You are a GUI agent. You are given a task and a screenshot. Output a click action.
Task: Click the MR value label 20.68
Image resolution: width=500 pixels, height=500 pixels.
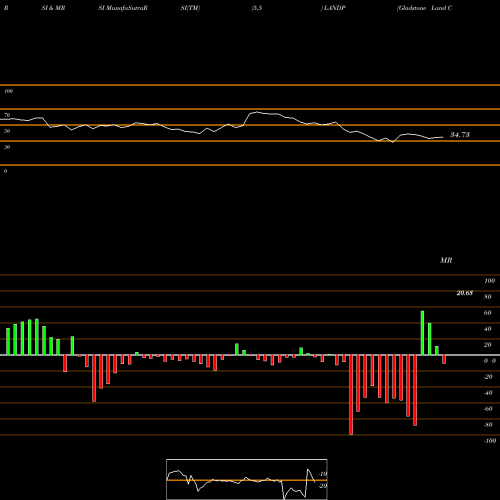464,293
